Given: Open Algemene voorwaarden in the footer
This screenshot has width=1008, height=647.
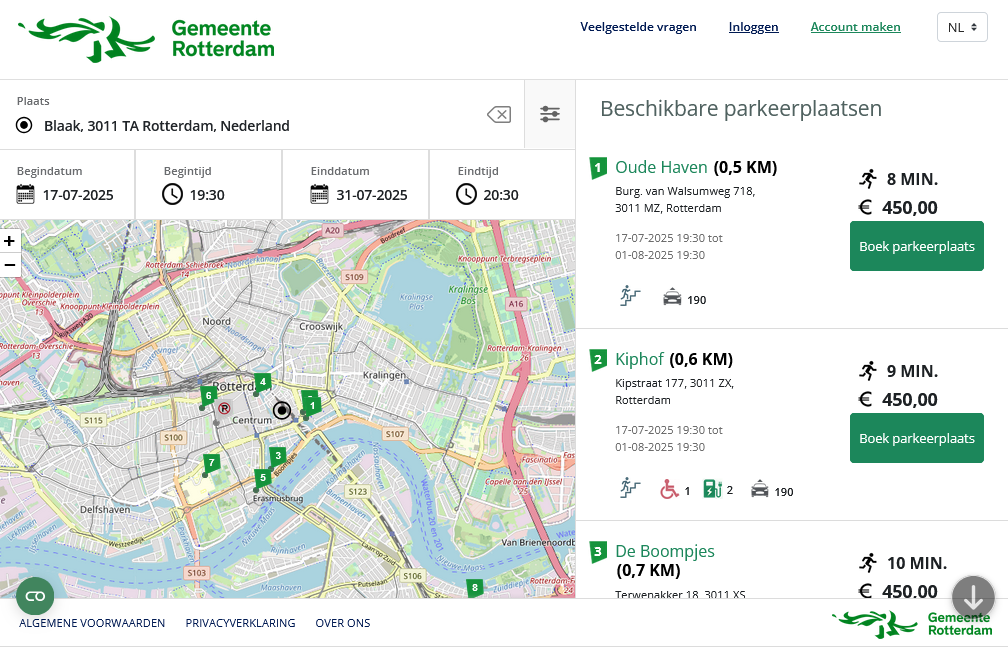Looking at the screenshot, I should pyautogui.click(x=90, y=623).
